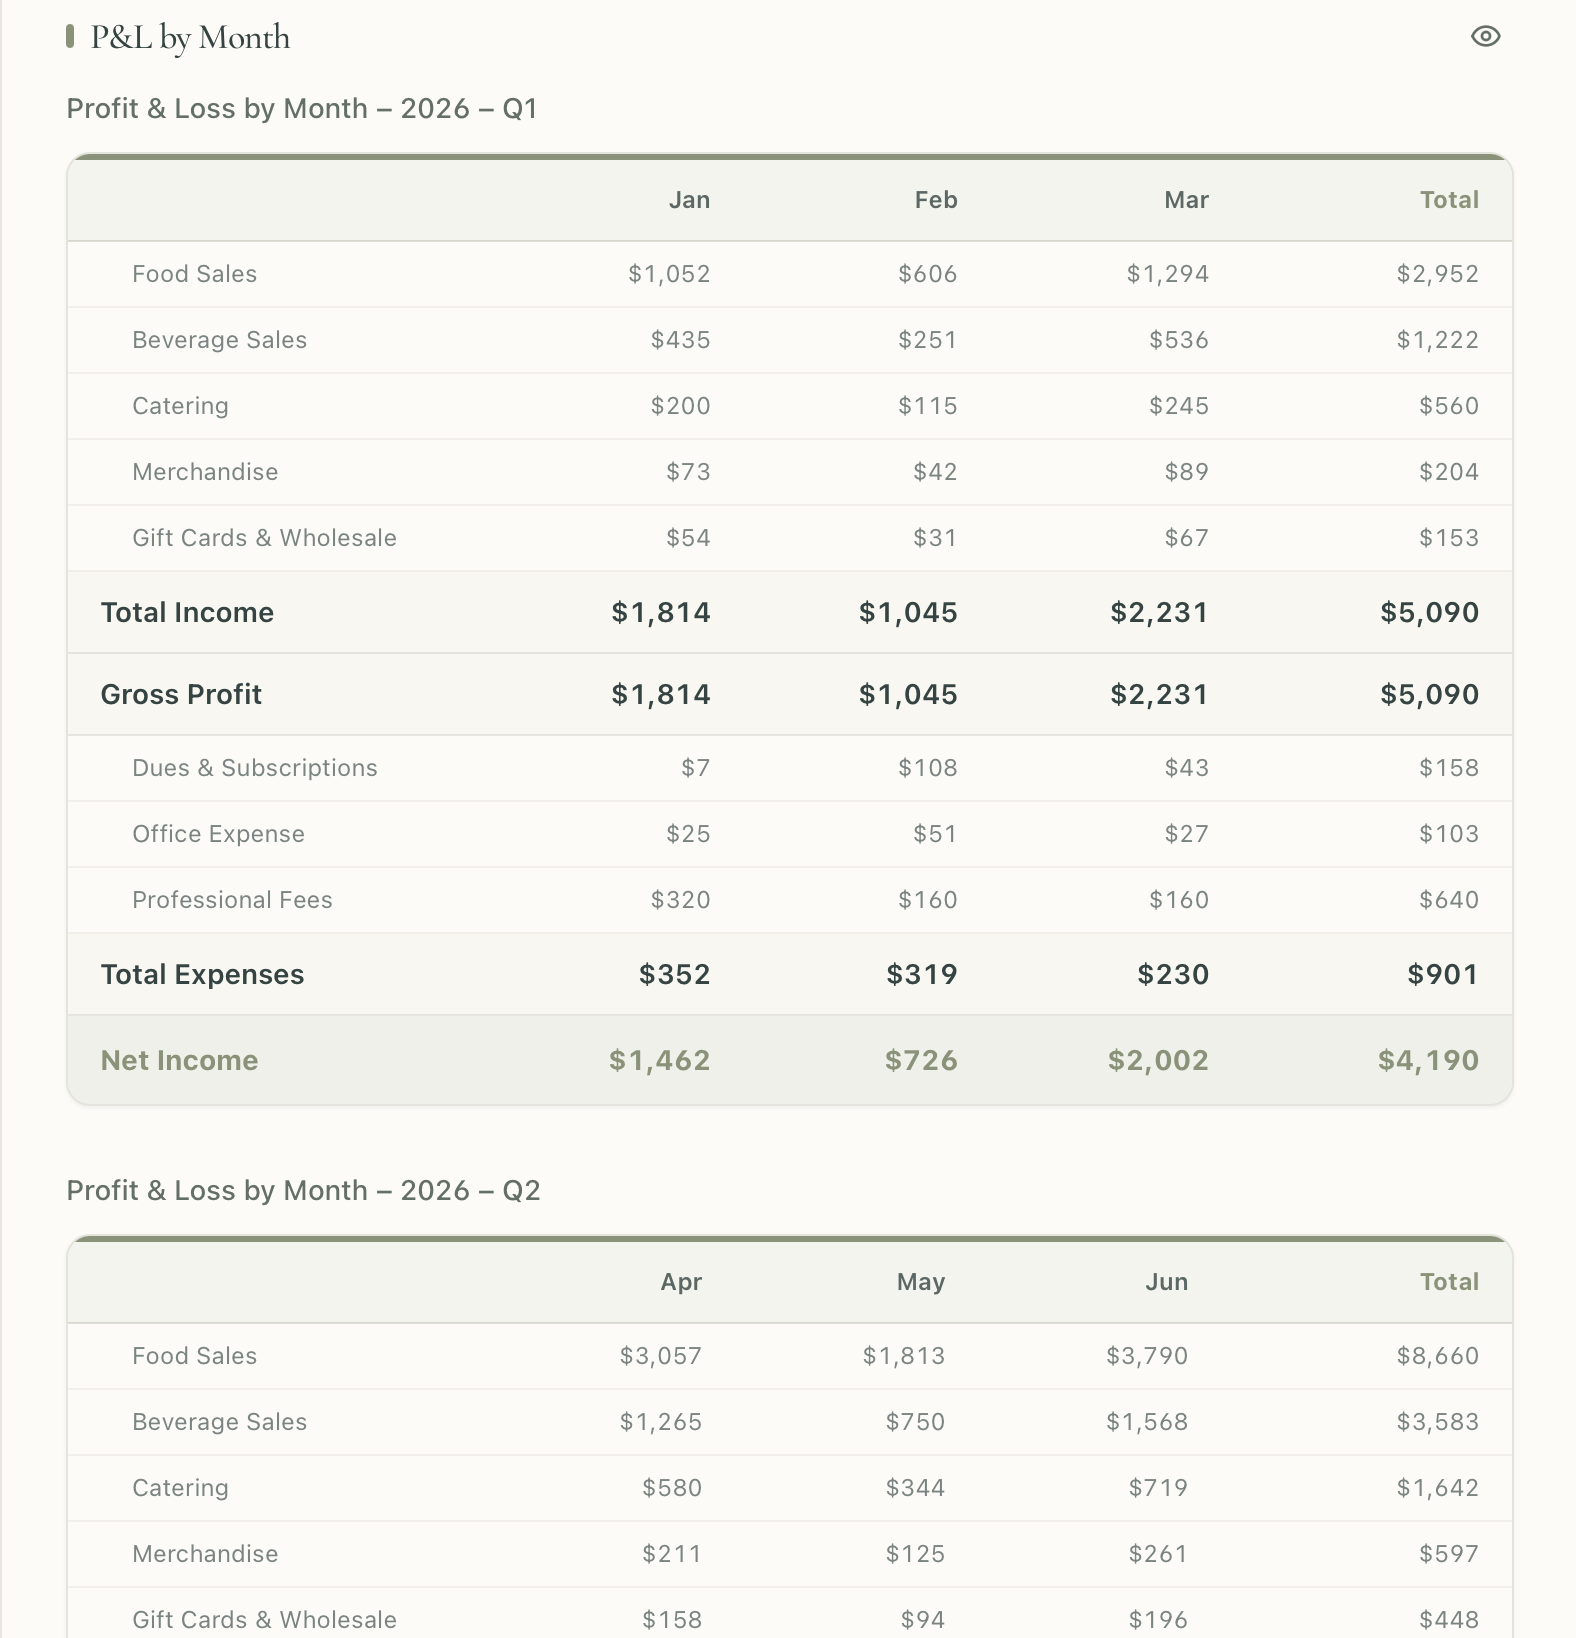Click the Total Expenses row label

point(202,974)
